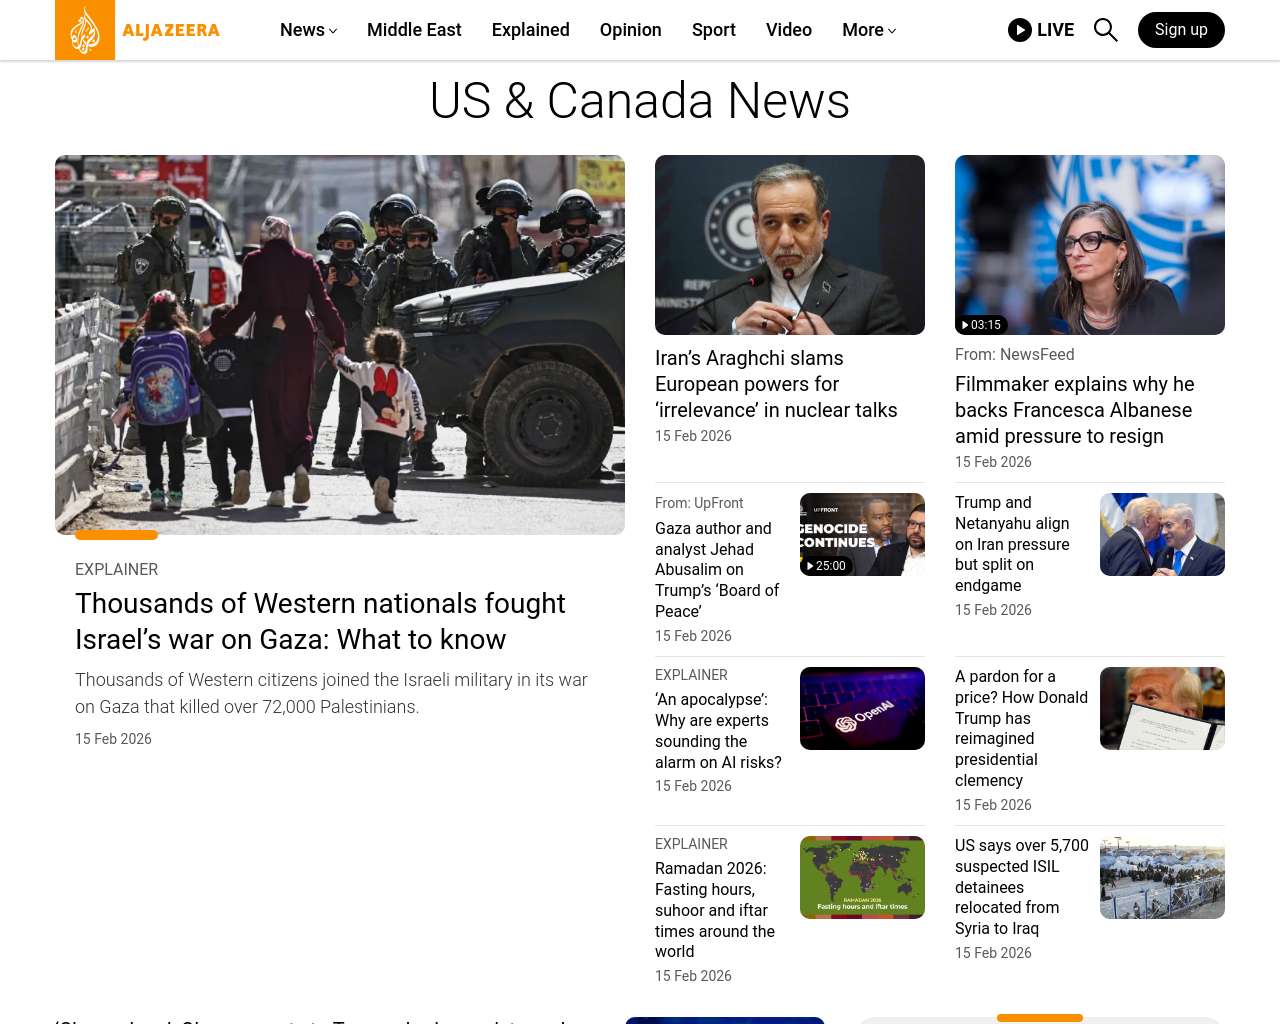Read the presidential pardon article
Viewport: 1280px width, 1024px height.
(1021, 728)
